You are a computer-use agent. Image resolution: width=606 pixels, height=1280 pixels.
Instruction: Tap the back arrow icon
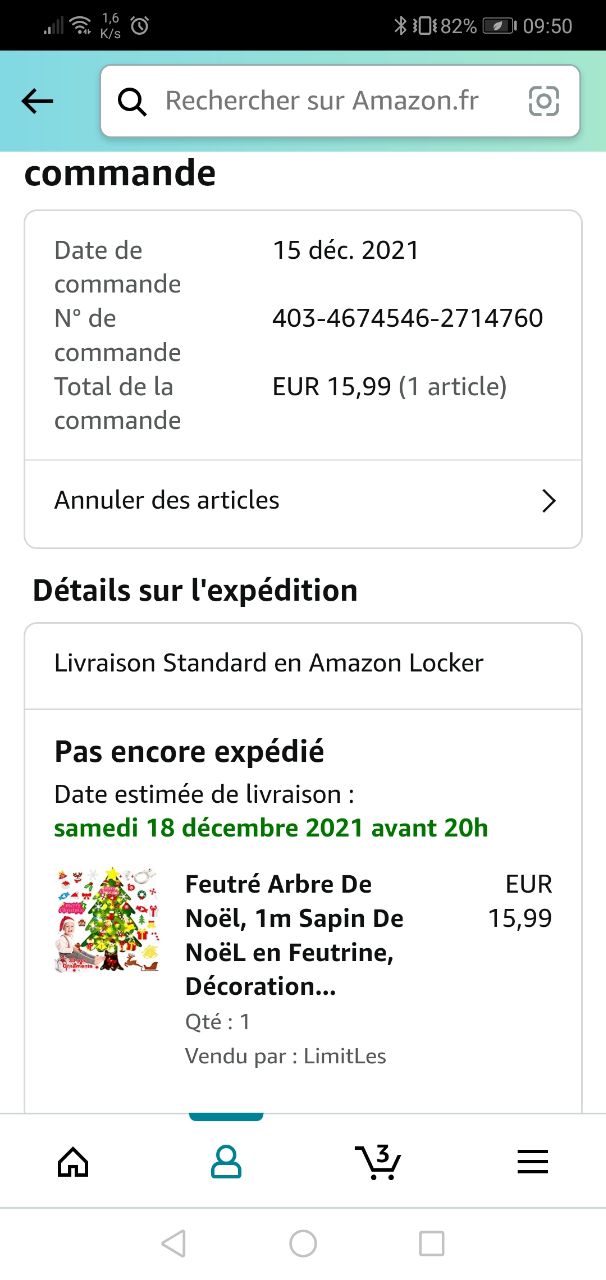coord(38,101)
